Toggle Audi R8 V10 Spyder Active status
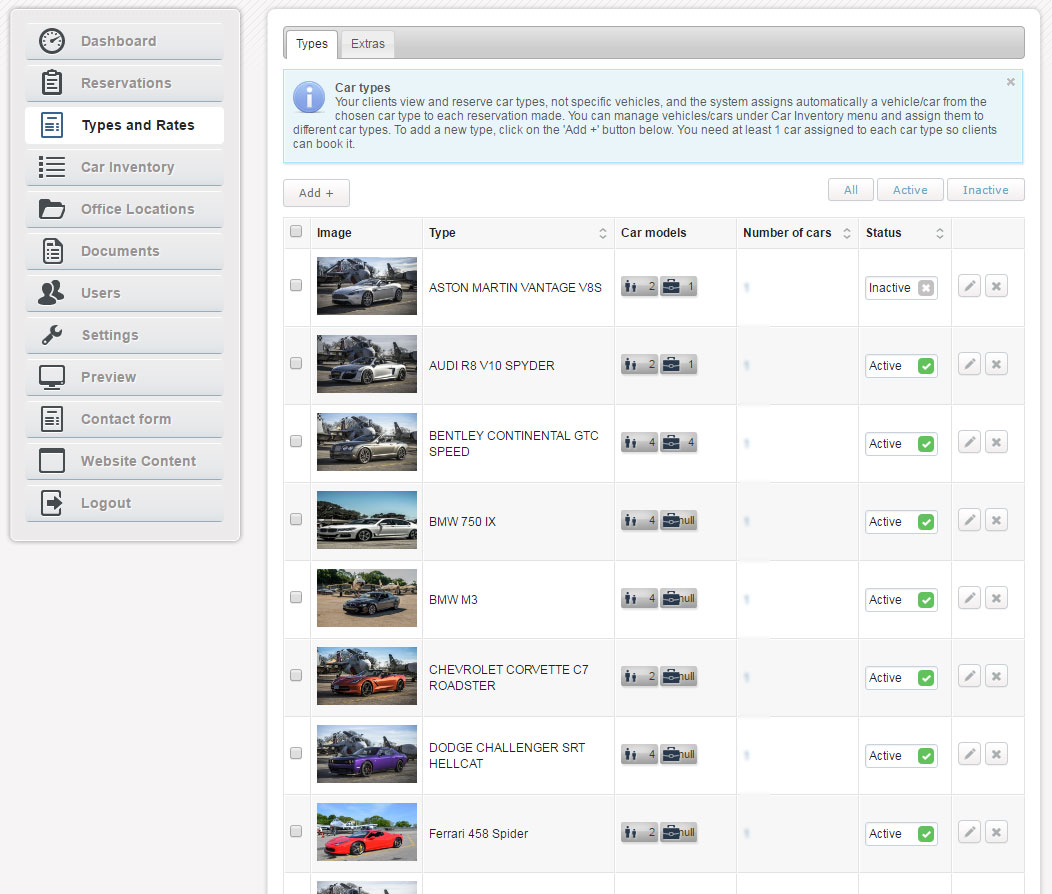Image resolution: width=1052 pixels, height=894 pixels. pyautogui.click(x=901, y=366)
